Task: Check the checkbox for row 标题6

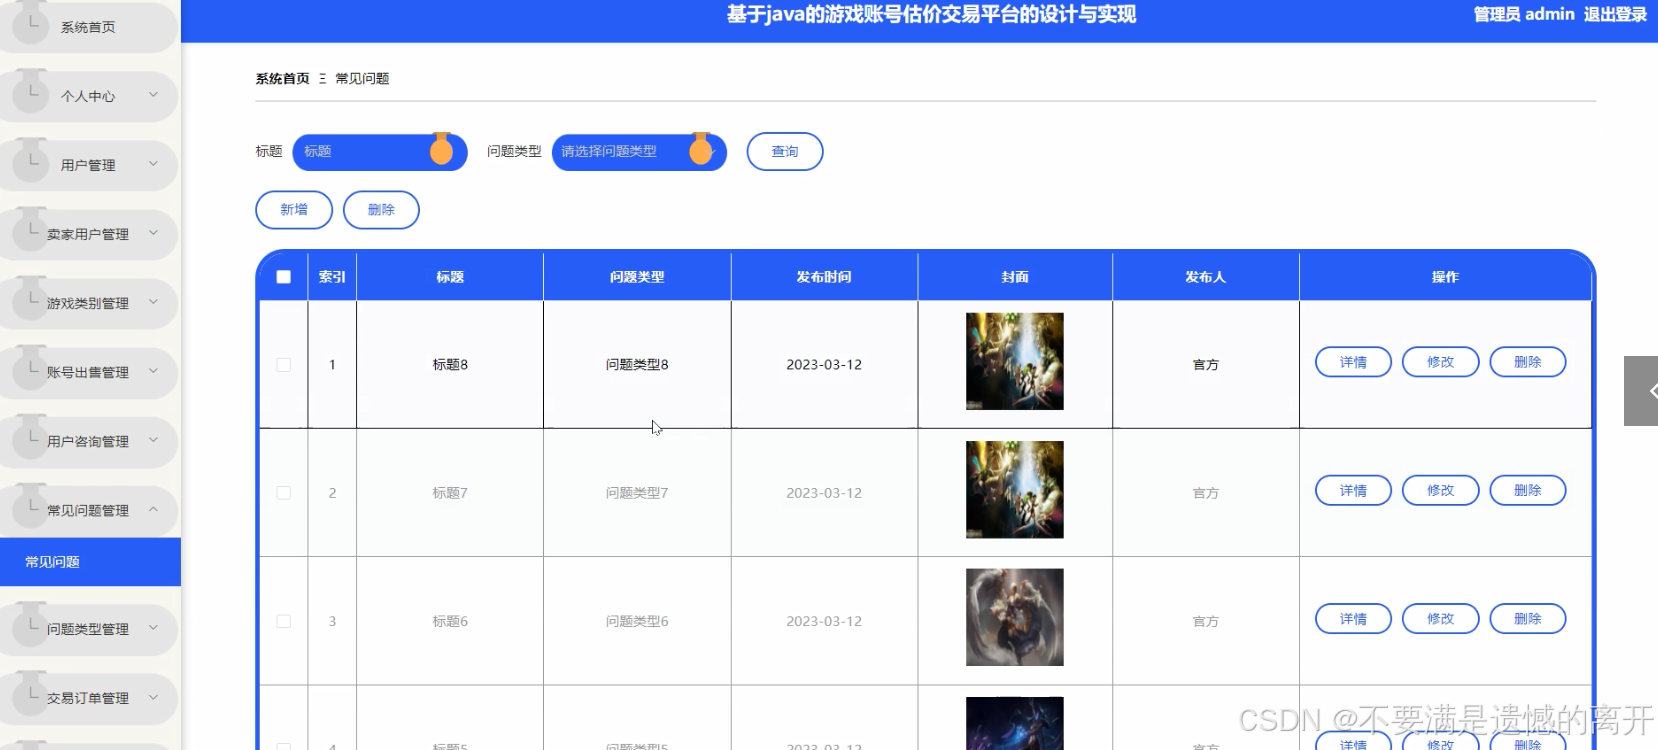Action: (x=284, y=621)
